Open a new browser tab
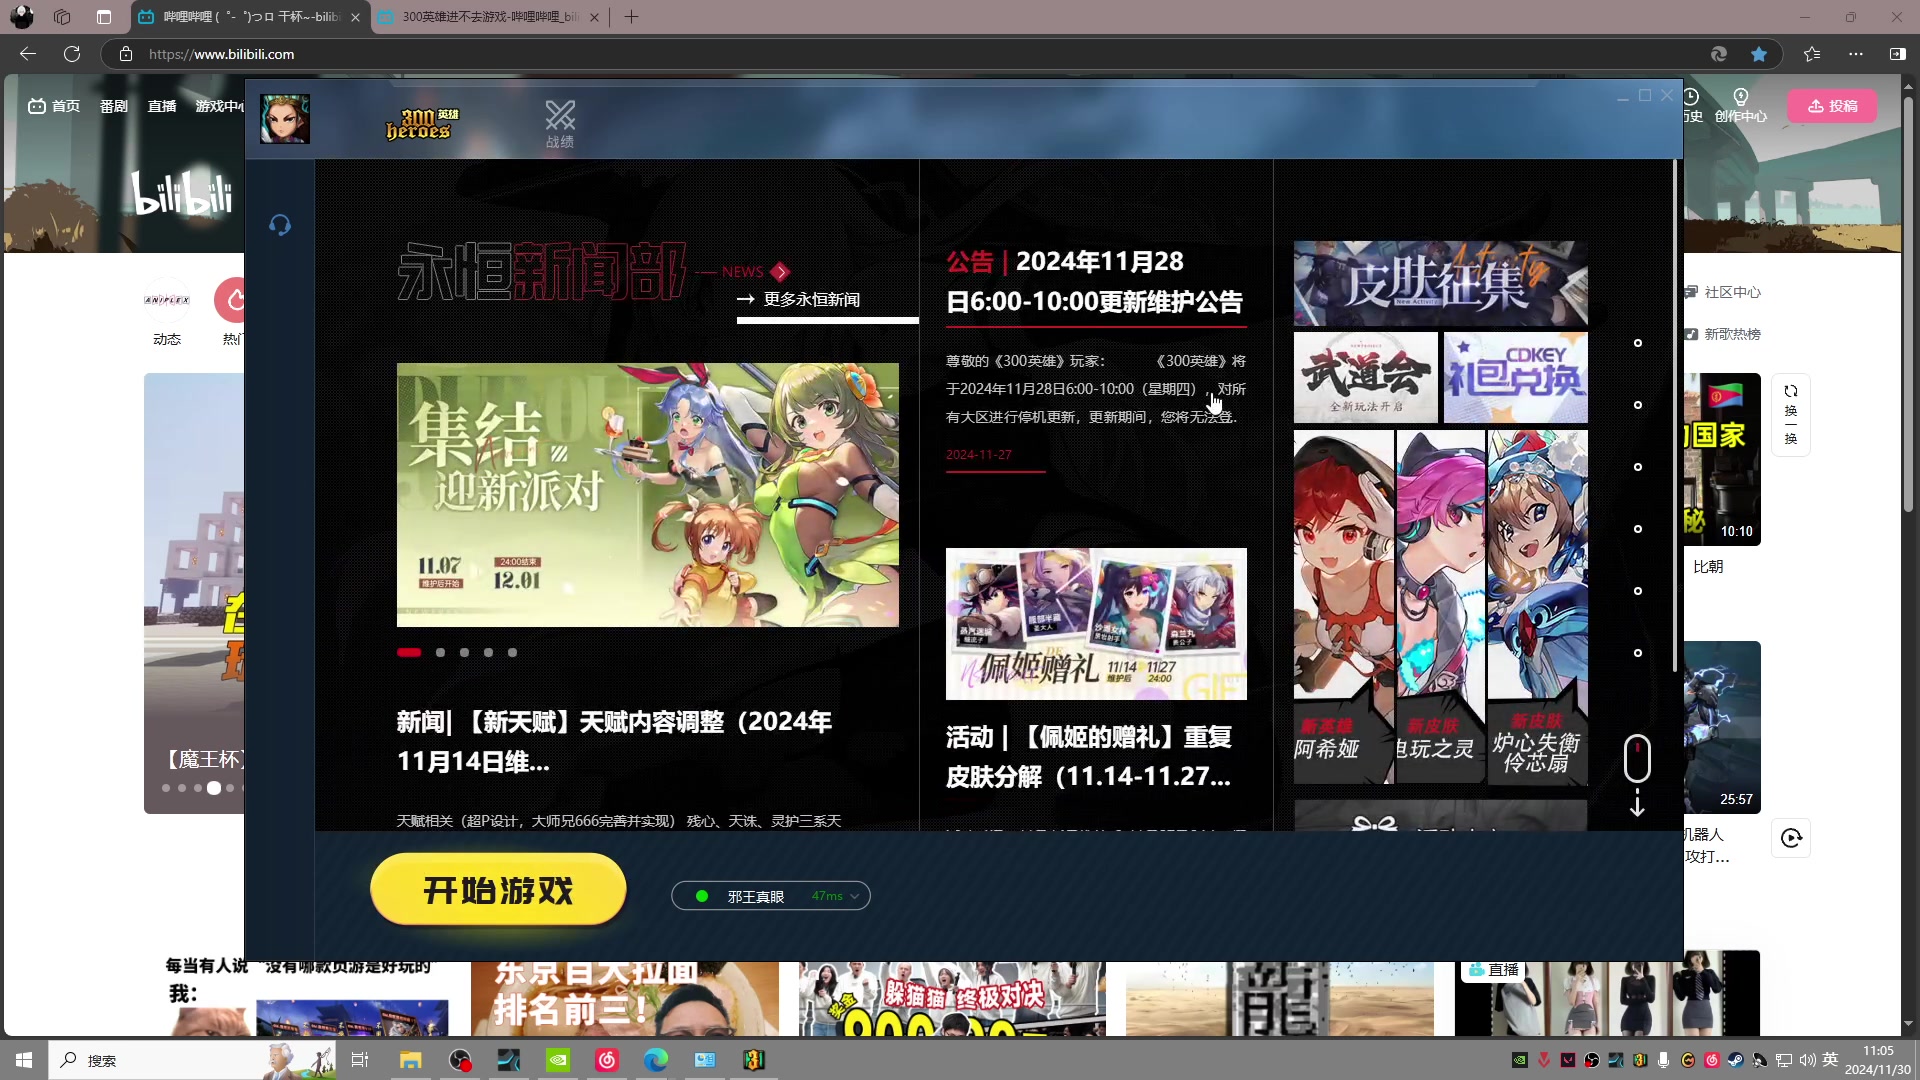1920x1080 pixels. (631, 17)
